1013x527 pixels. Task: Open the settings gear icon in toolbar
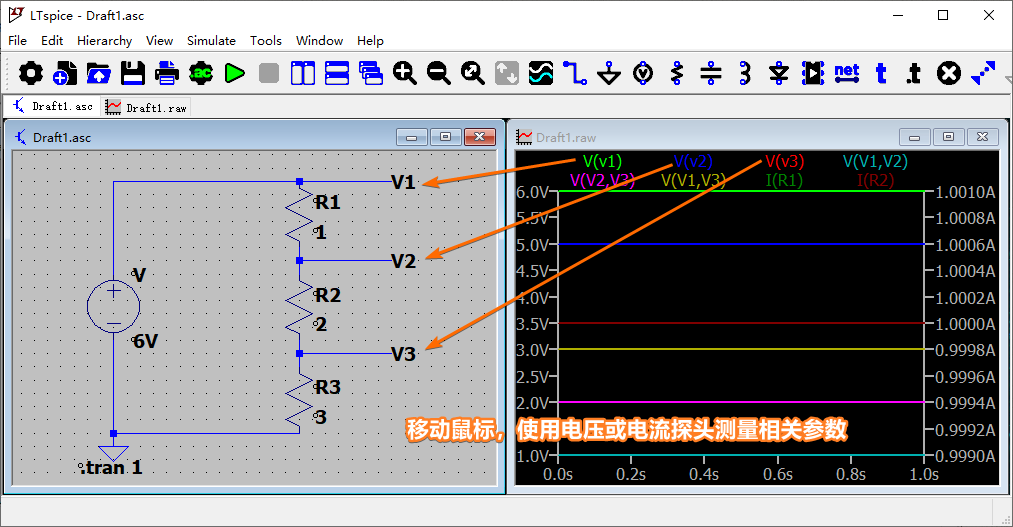(x=31, y=73)
